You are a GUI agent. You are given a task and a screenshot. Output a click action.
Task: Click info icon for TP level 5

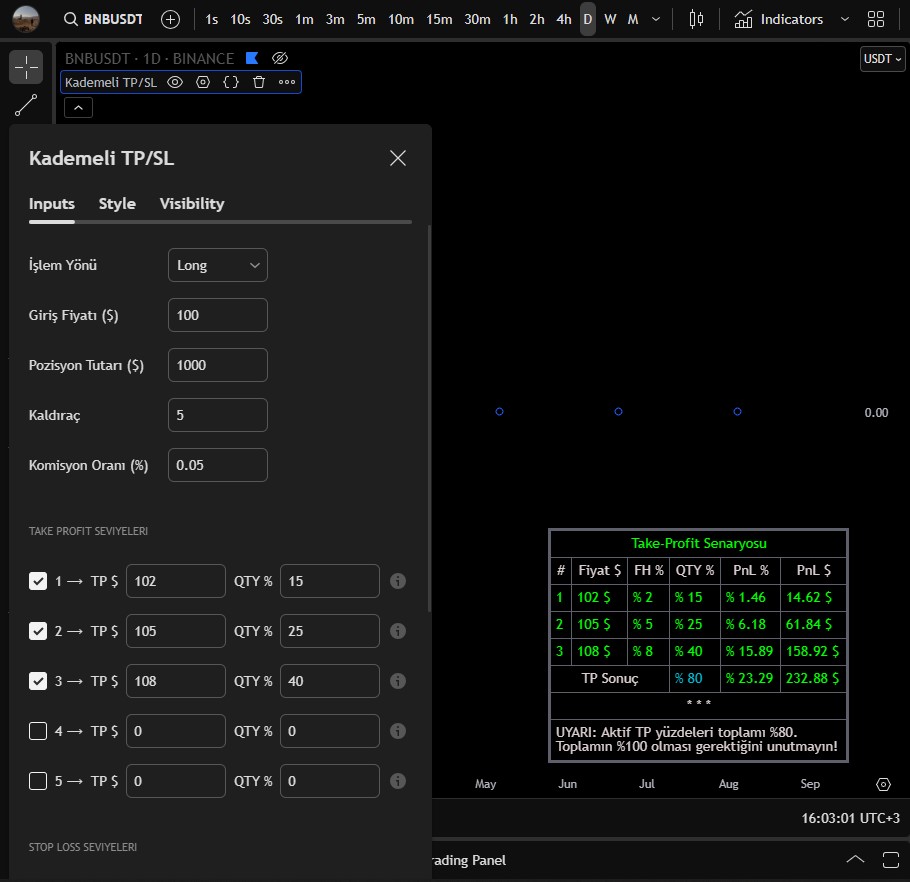pos(398,780)
